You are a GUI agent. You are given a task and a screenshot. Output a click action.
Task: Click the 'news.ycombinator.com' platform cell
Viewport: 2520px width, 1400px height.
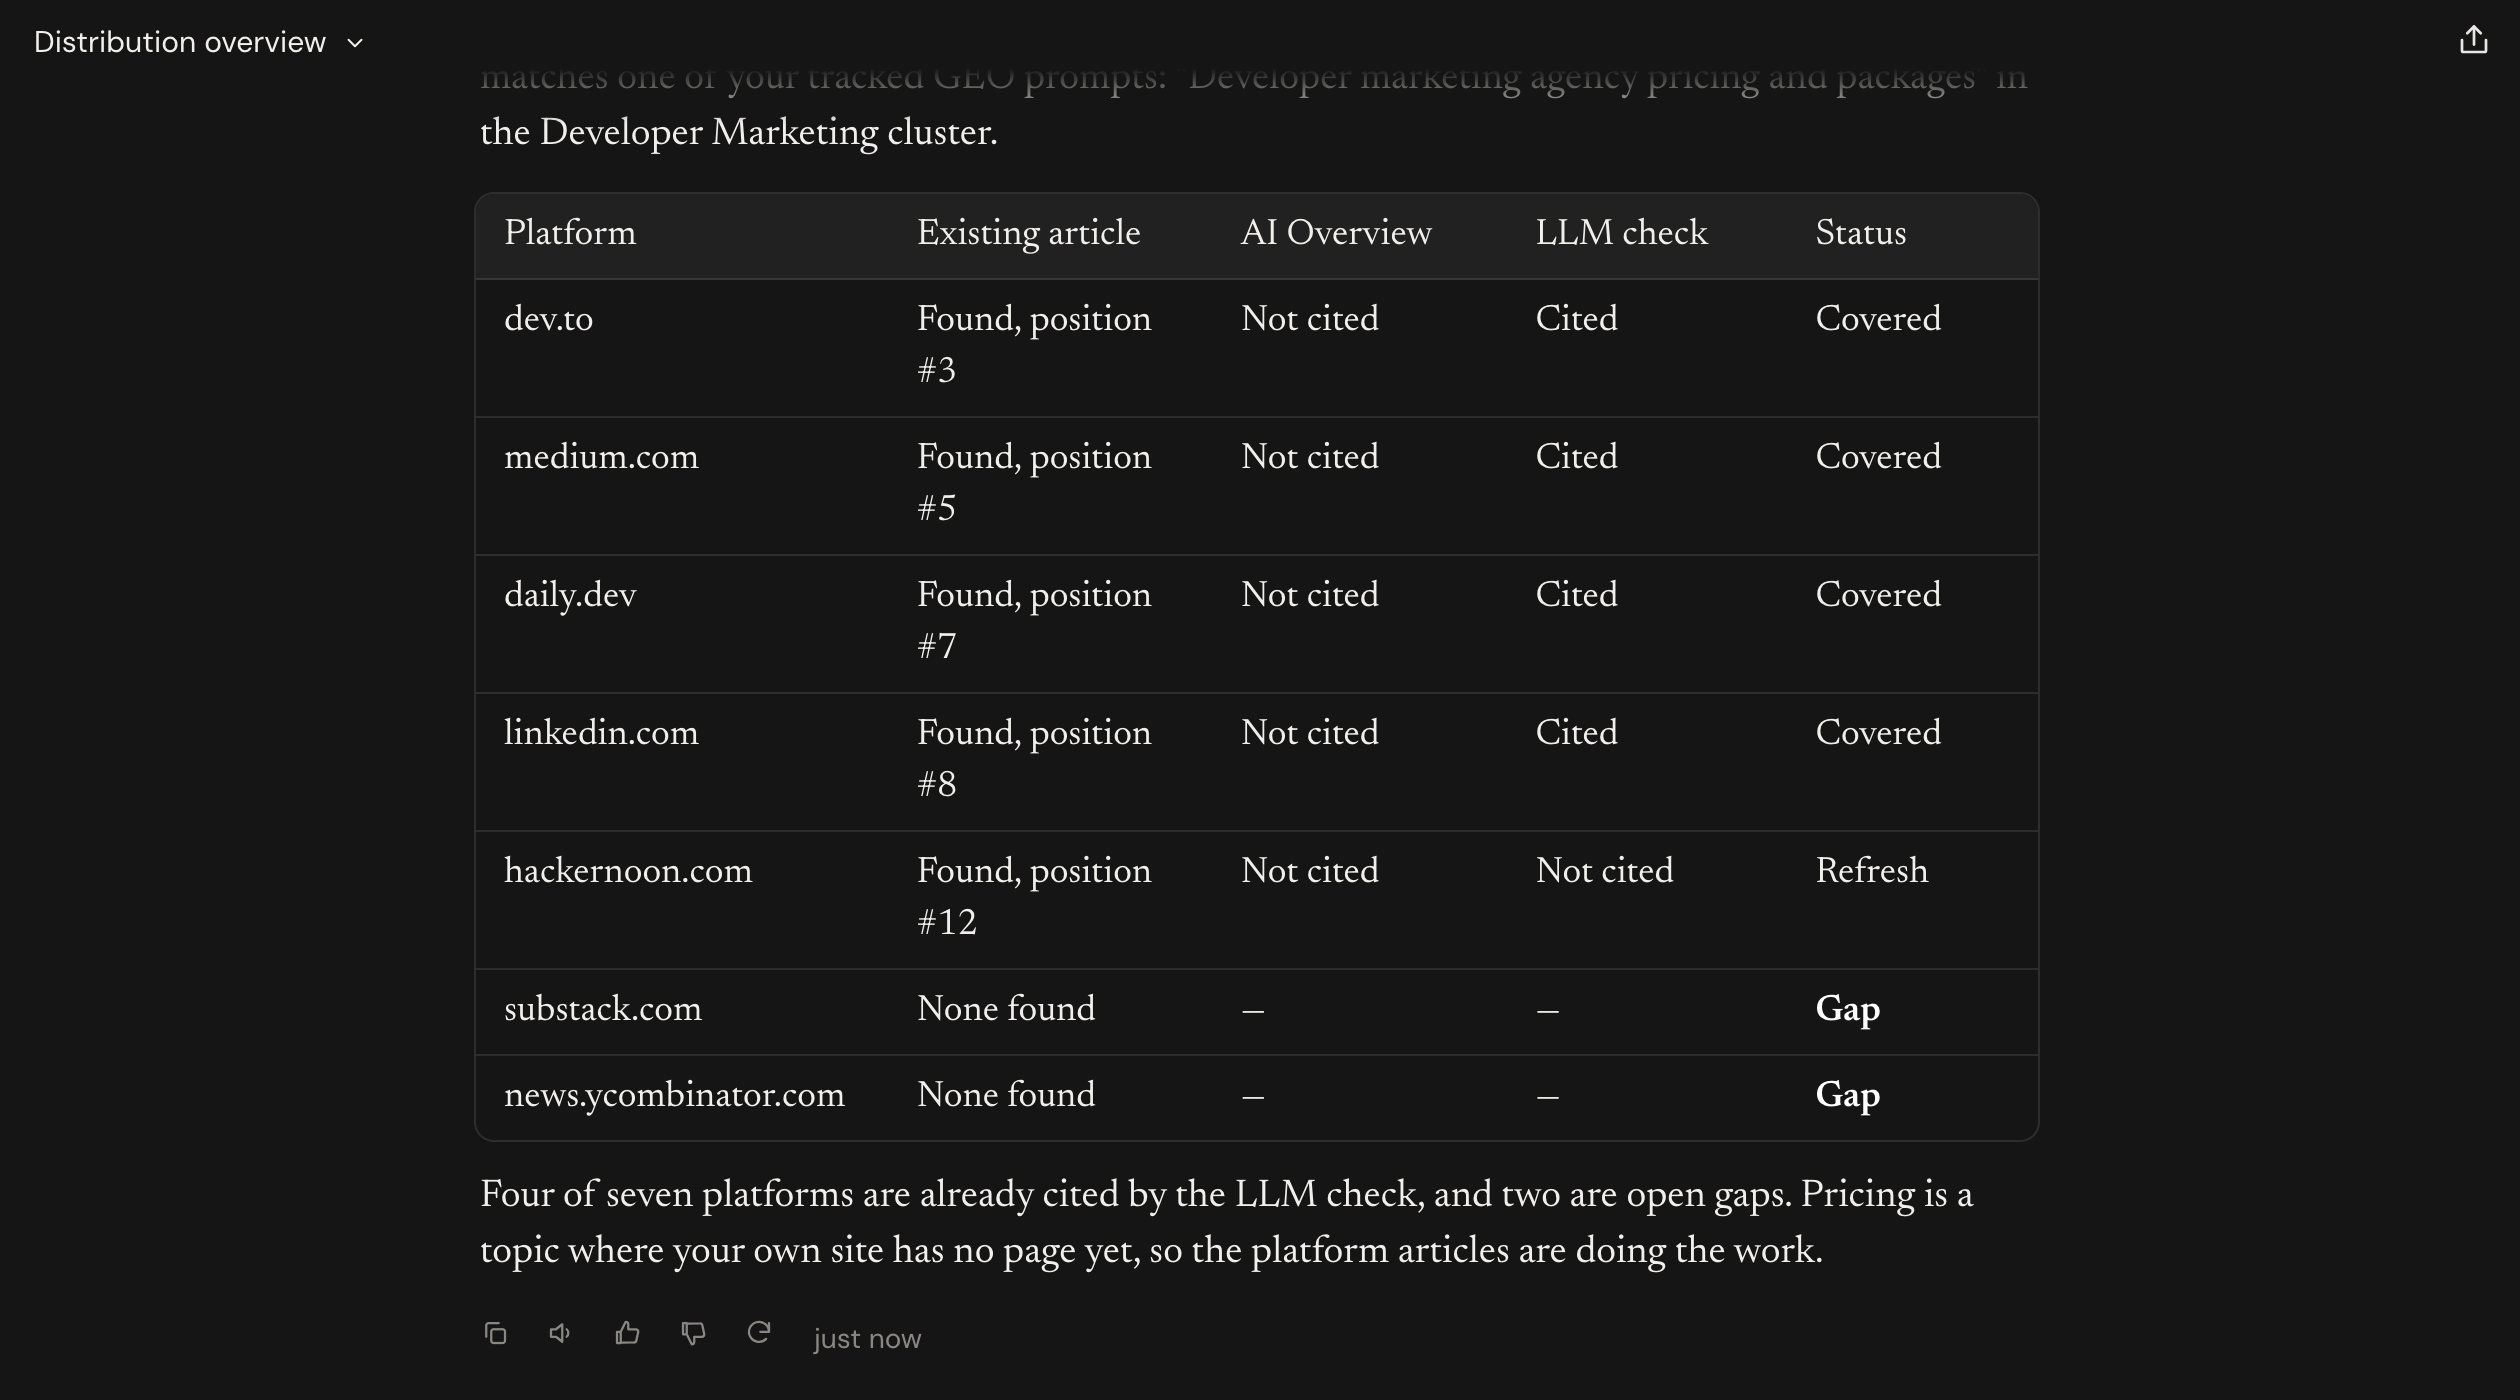[x=674, y=1094]
